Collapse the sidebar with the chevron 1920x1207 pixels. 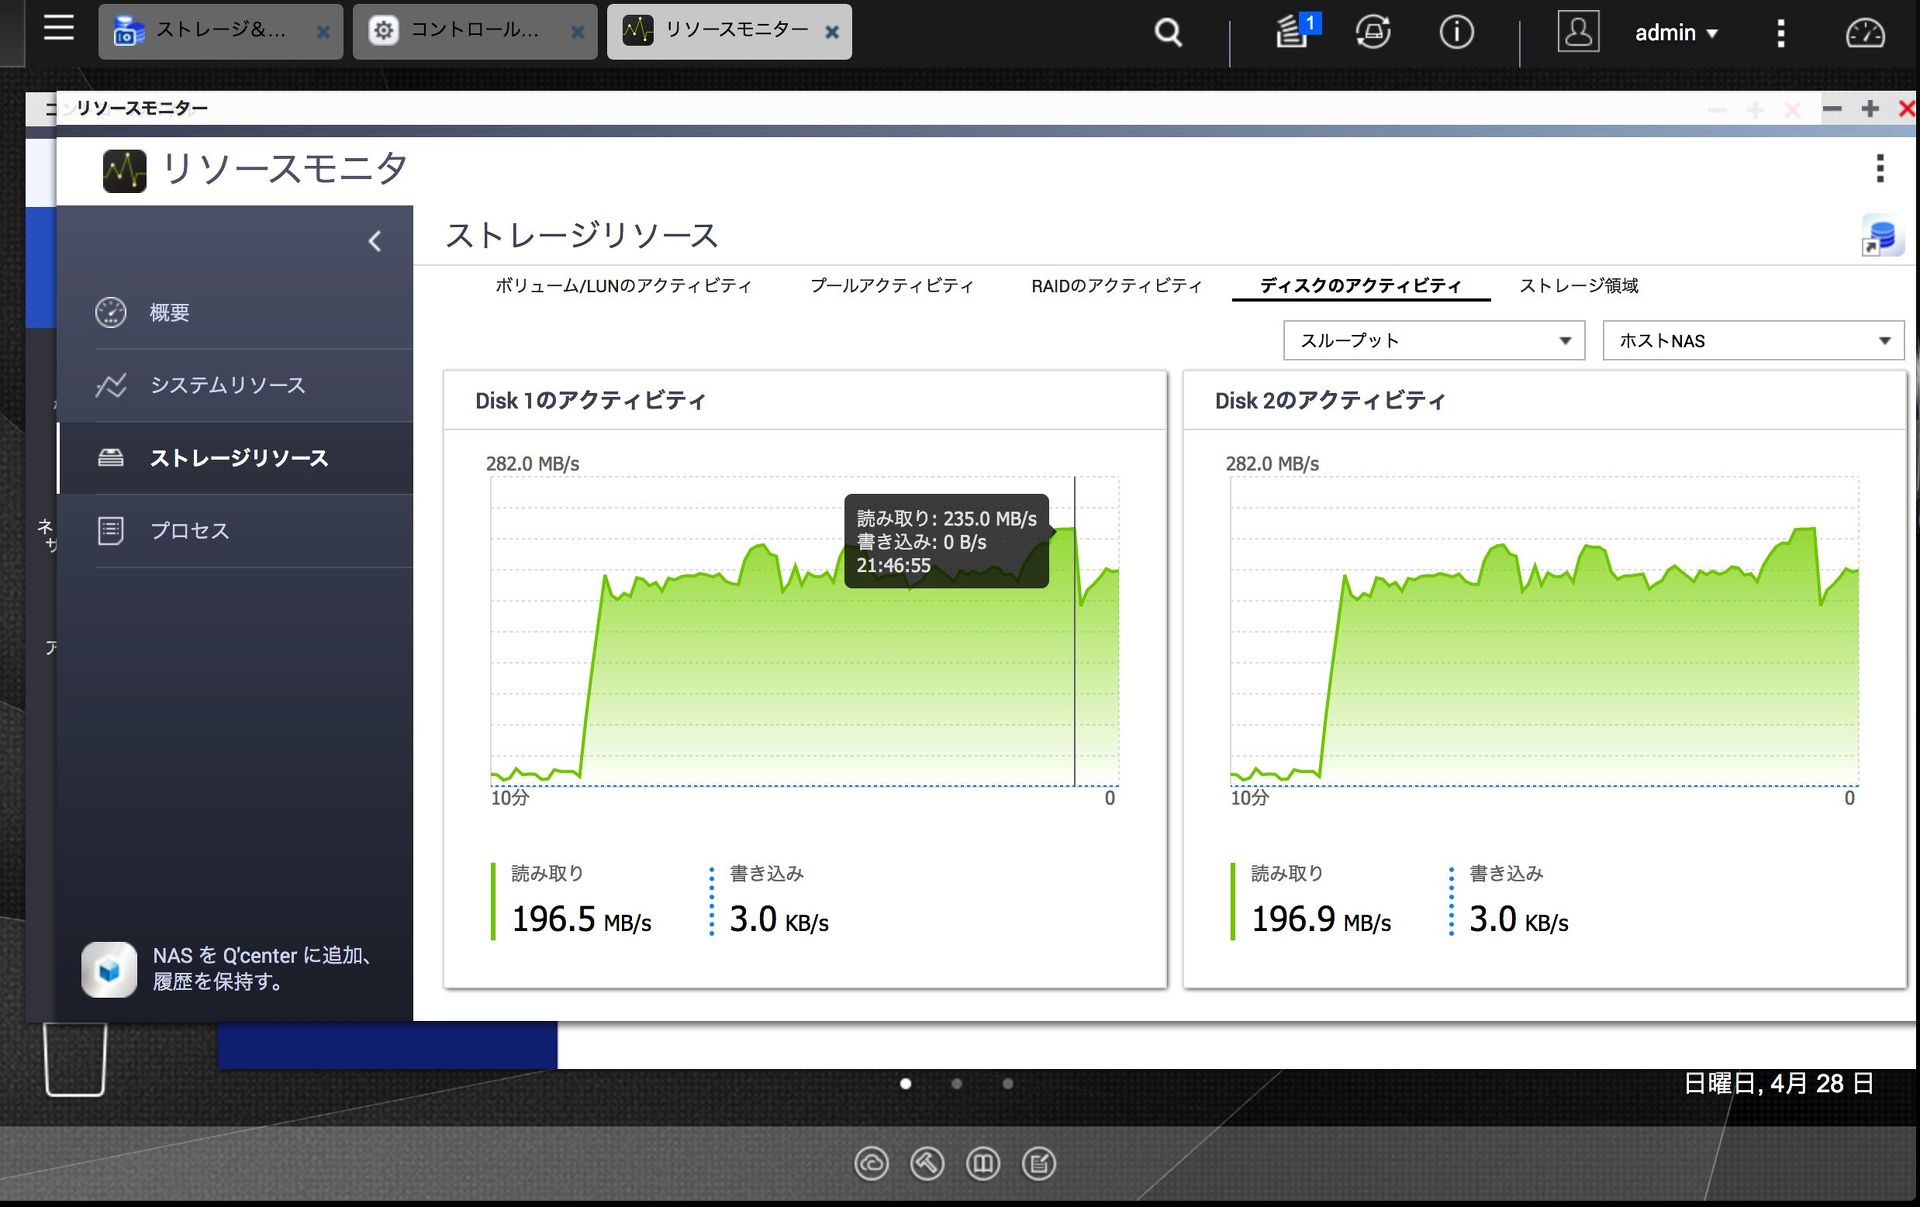point(375,241)
